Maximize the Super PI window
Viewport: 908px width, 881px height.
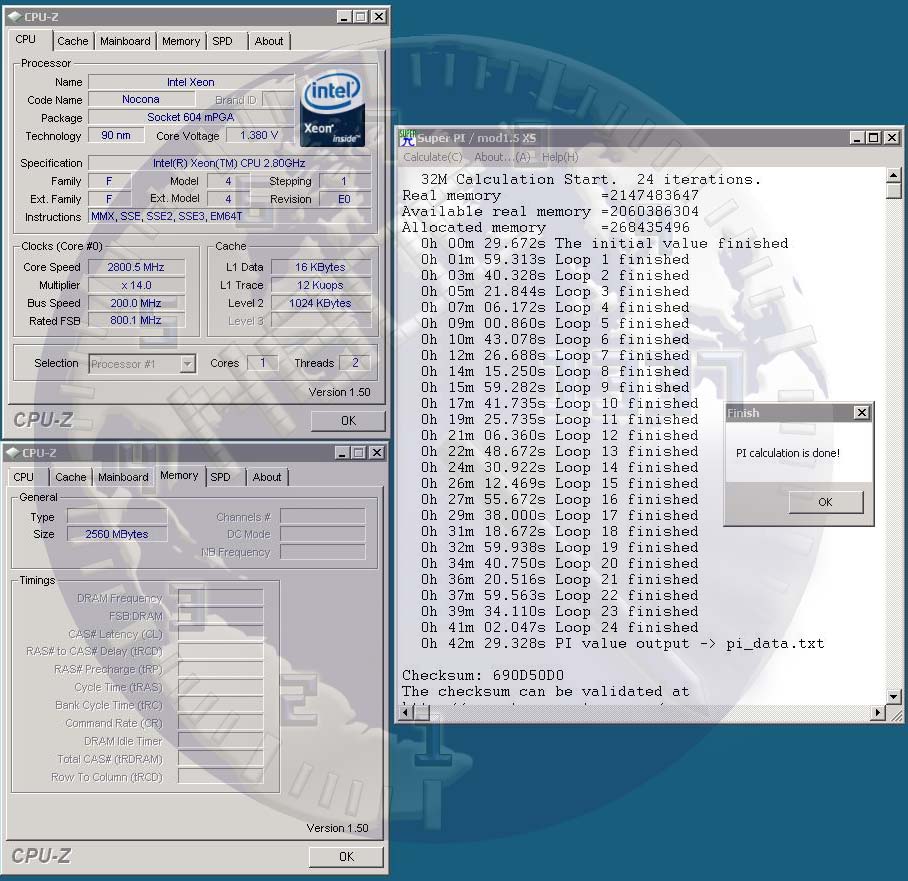click(x=873, y=138)
